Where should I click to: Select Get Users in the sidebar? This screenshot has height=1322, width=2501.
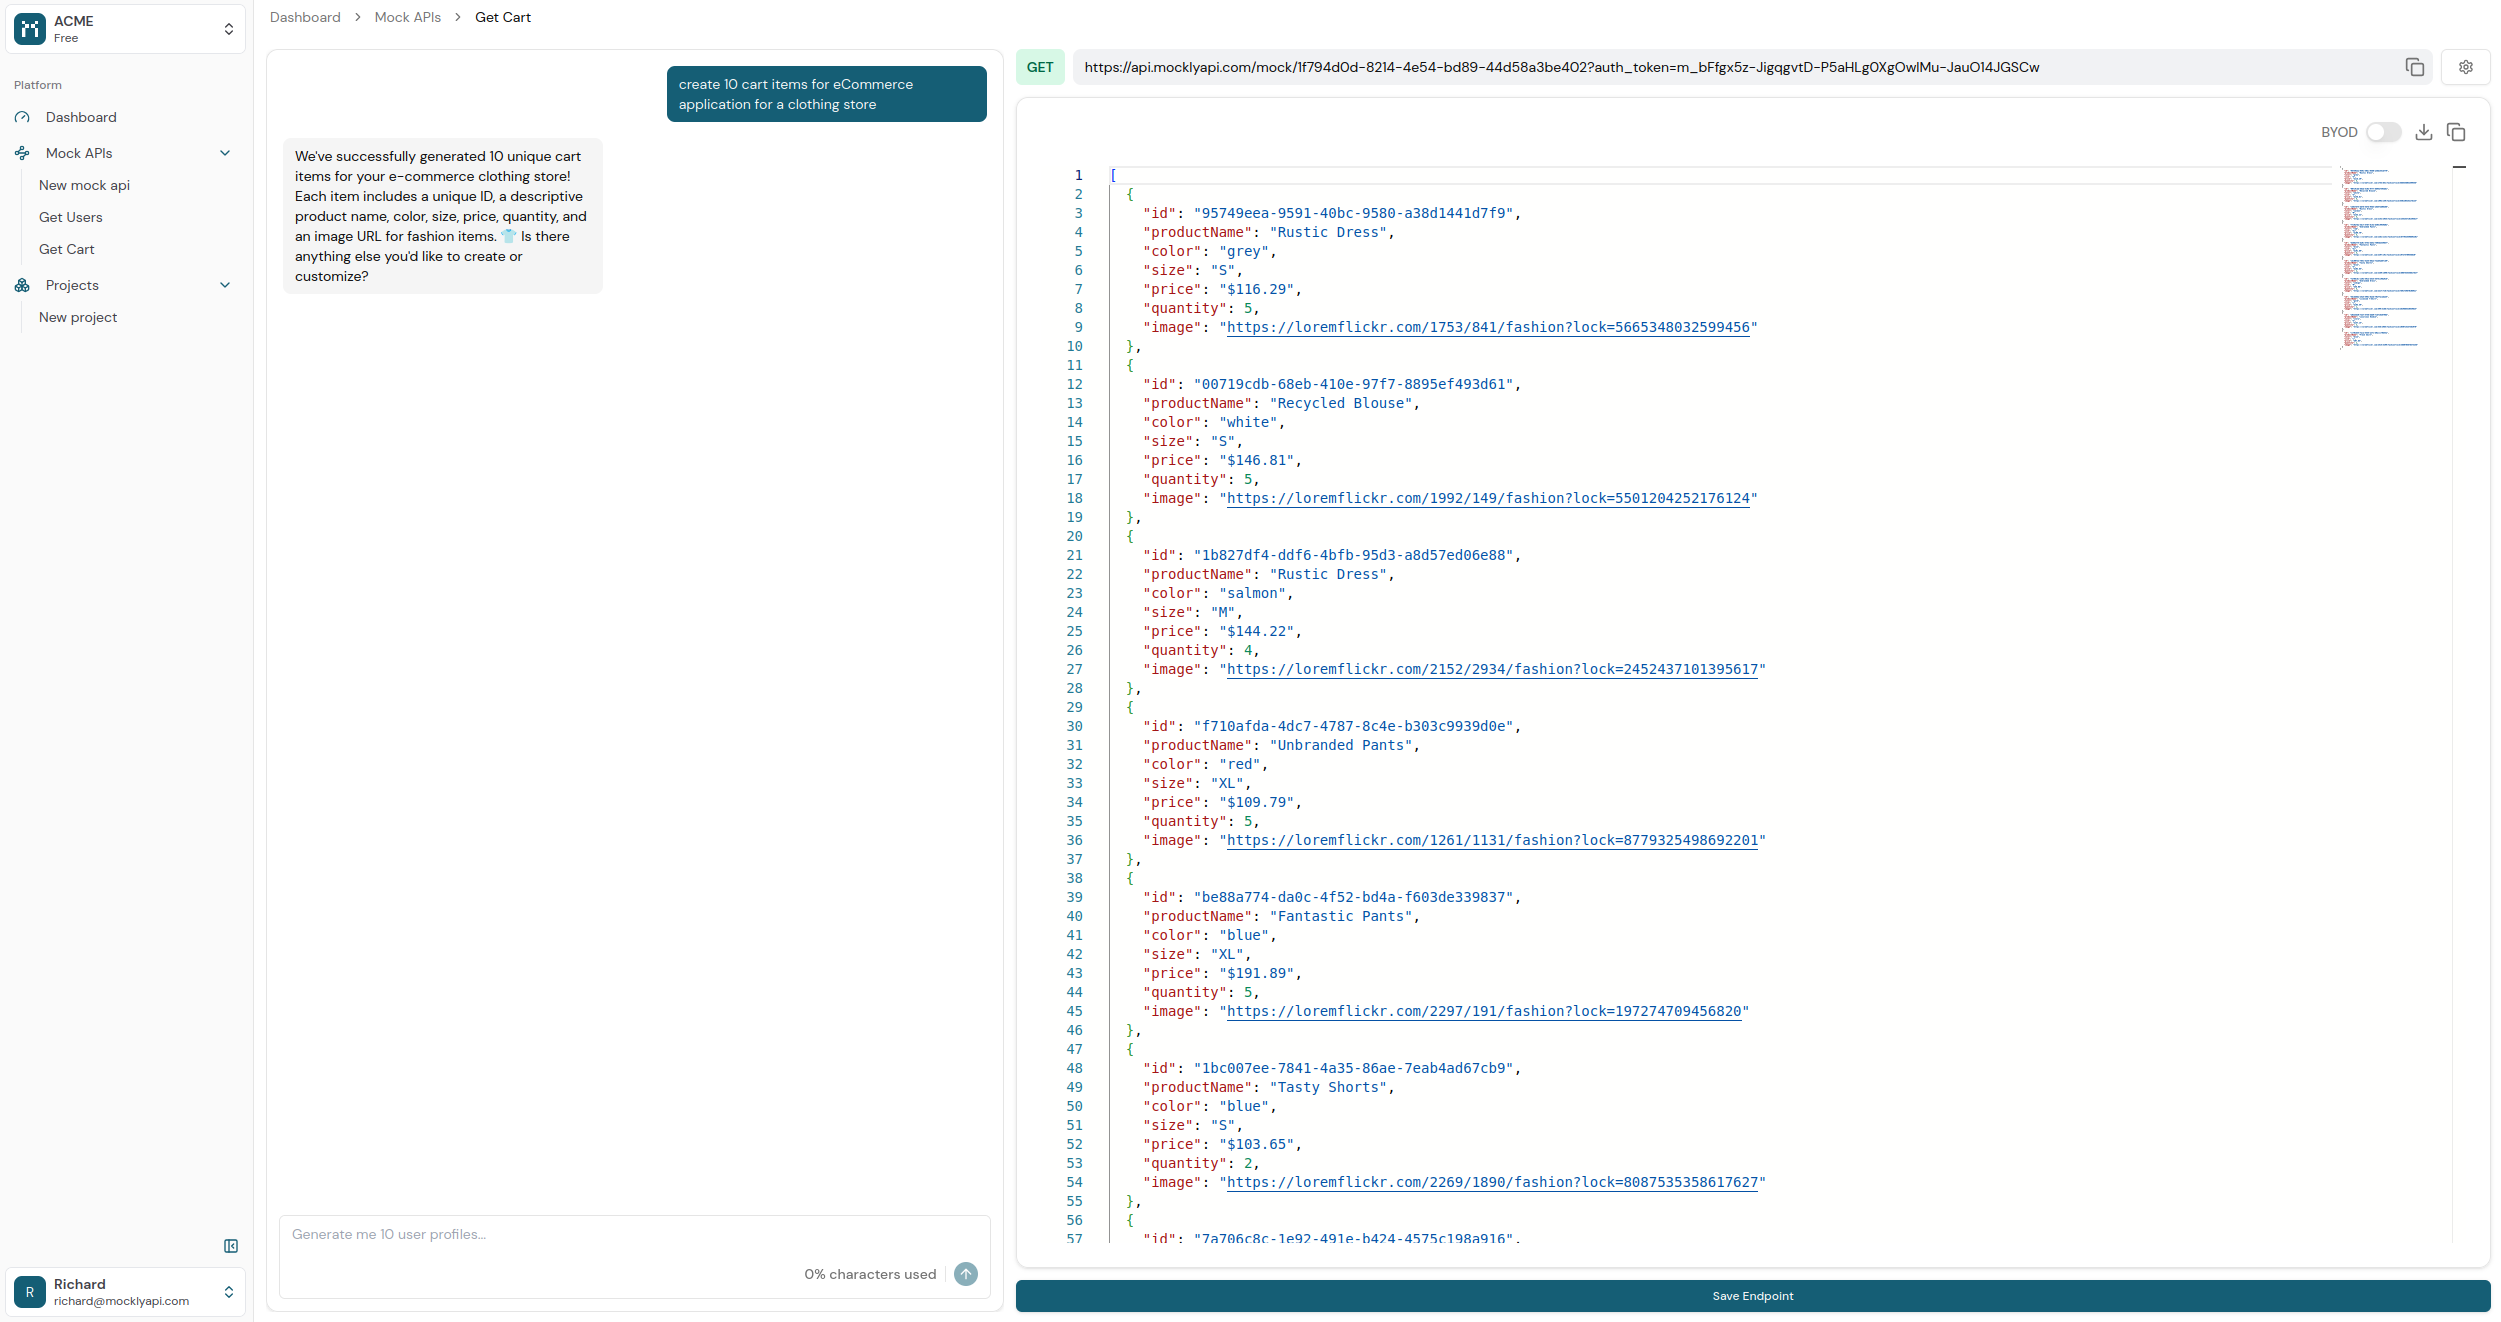click(71, 217)
